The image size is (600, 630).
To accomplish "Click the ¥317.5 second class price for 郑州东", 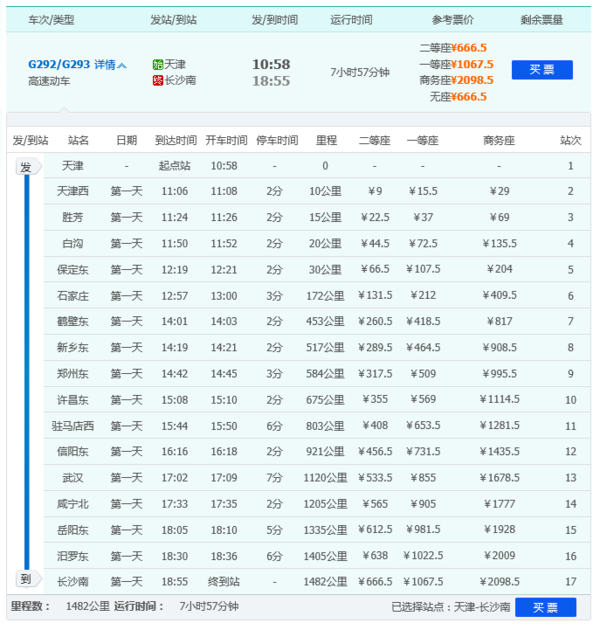I will pos(375,374).
